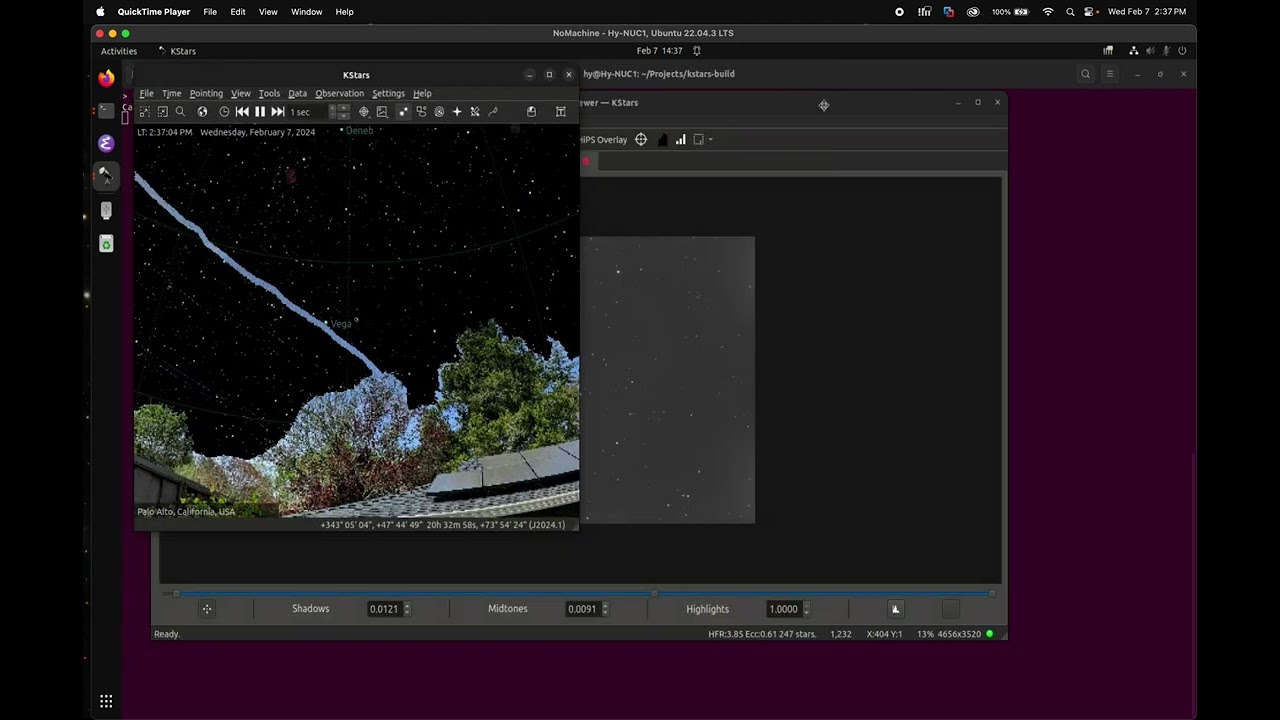Viewport: 1280px width, 720px height.
Task: Click the signal bars FITS viewer toolbar icon
Action: pos(680,140)
